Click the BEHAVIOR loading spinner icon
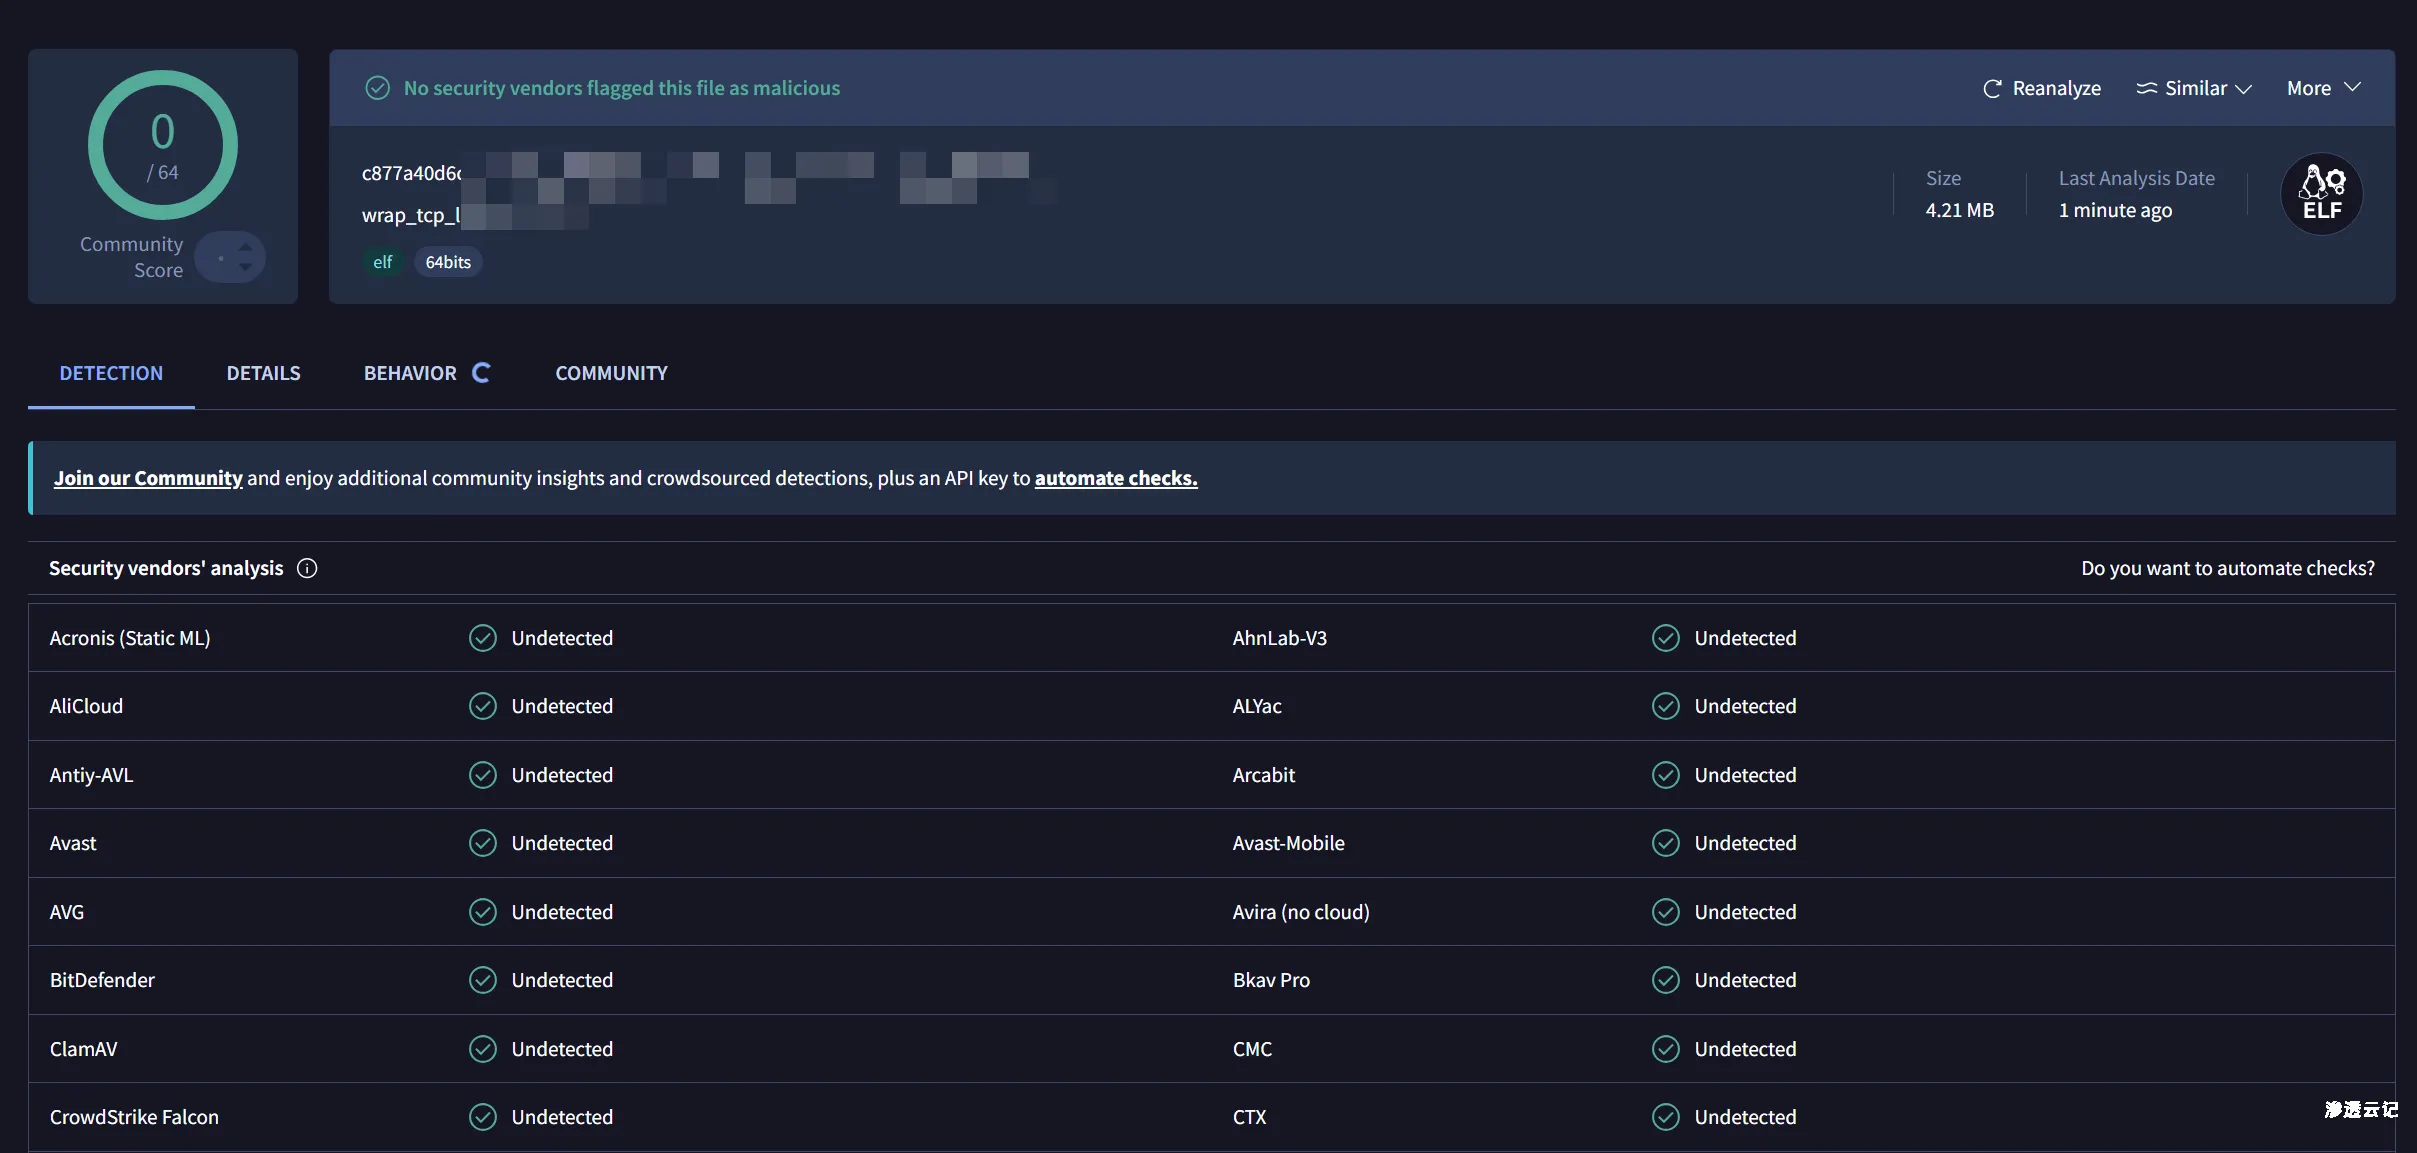This screenshot has height=1153, width=2417. pyautogui.click(x=481, y=372)
